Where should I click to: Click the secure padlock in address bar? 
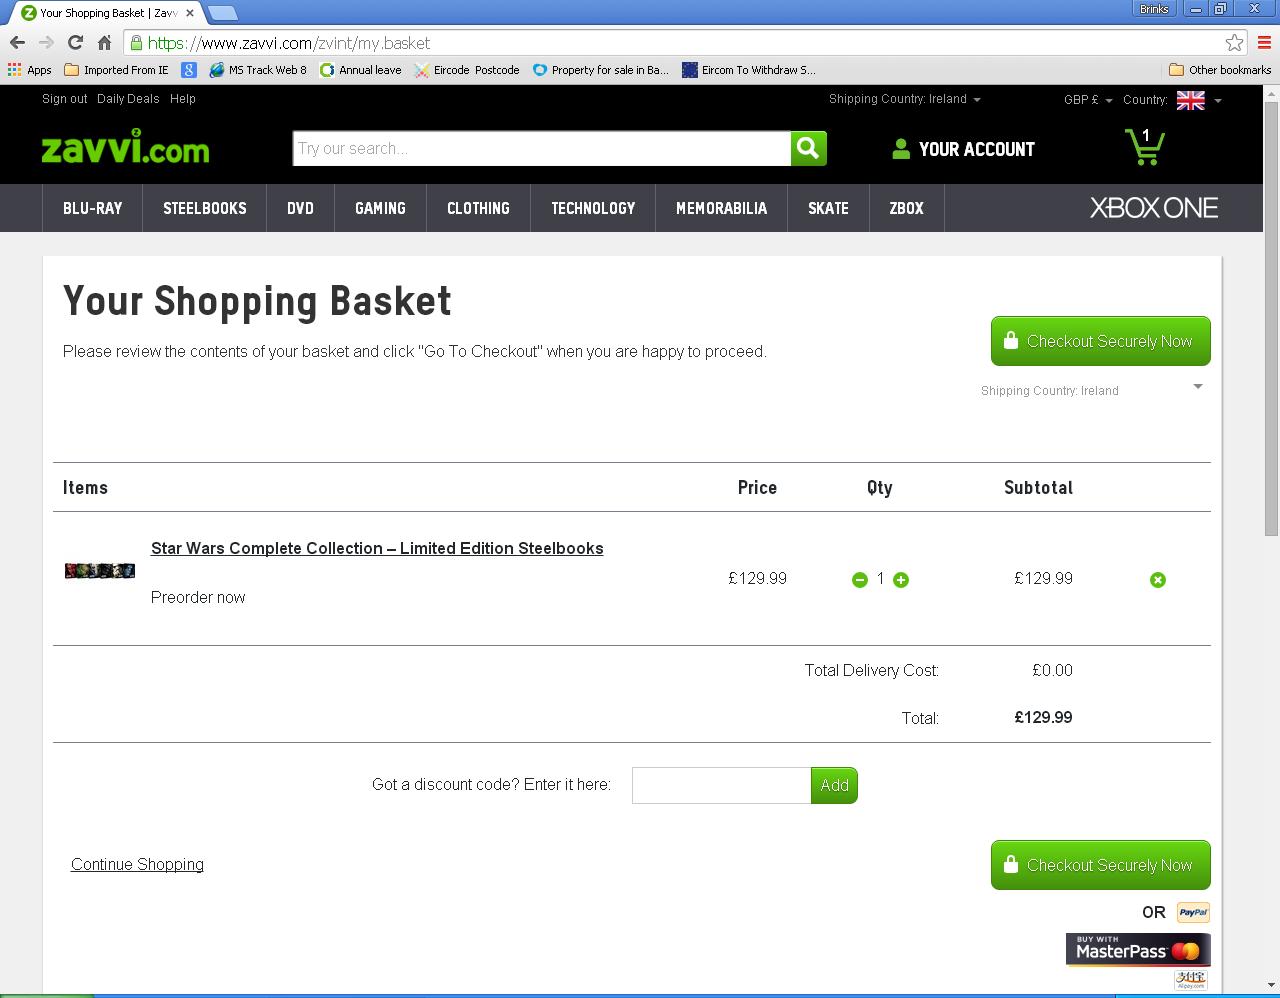[136, 43]
